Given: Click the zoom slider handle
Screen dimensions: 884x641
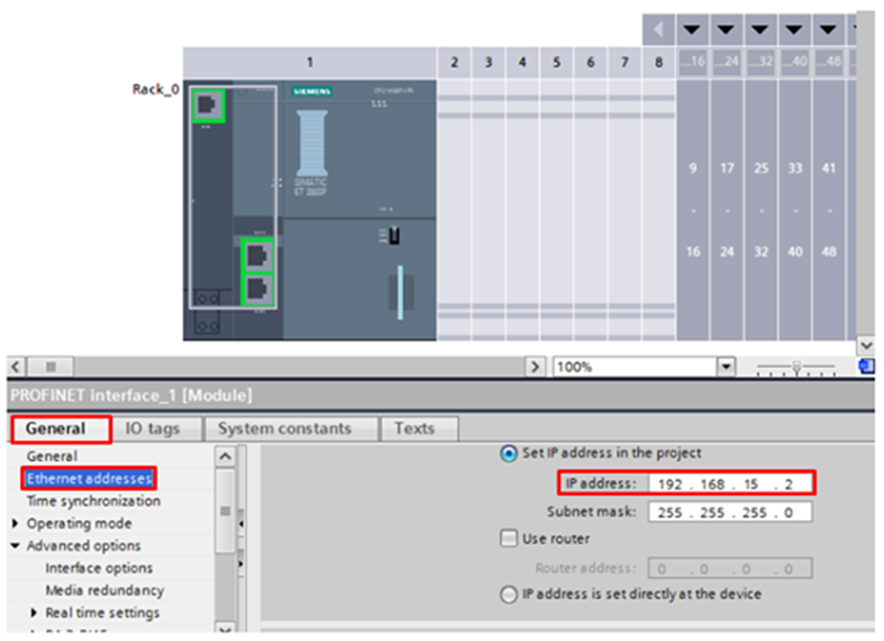Looking at the screenshot, I should click(x=796, y=367).
